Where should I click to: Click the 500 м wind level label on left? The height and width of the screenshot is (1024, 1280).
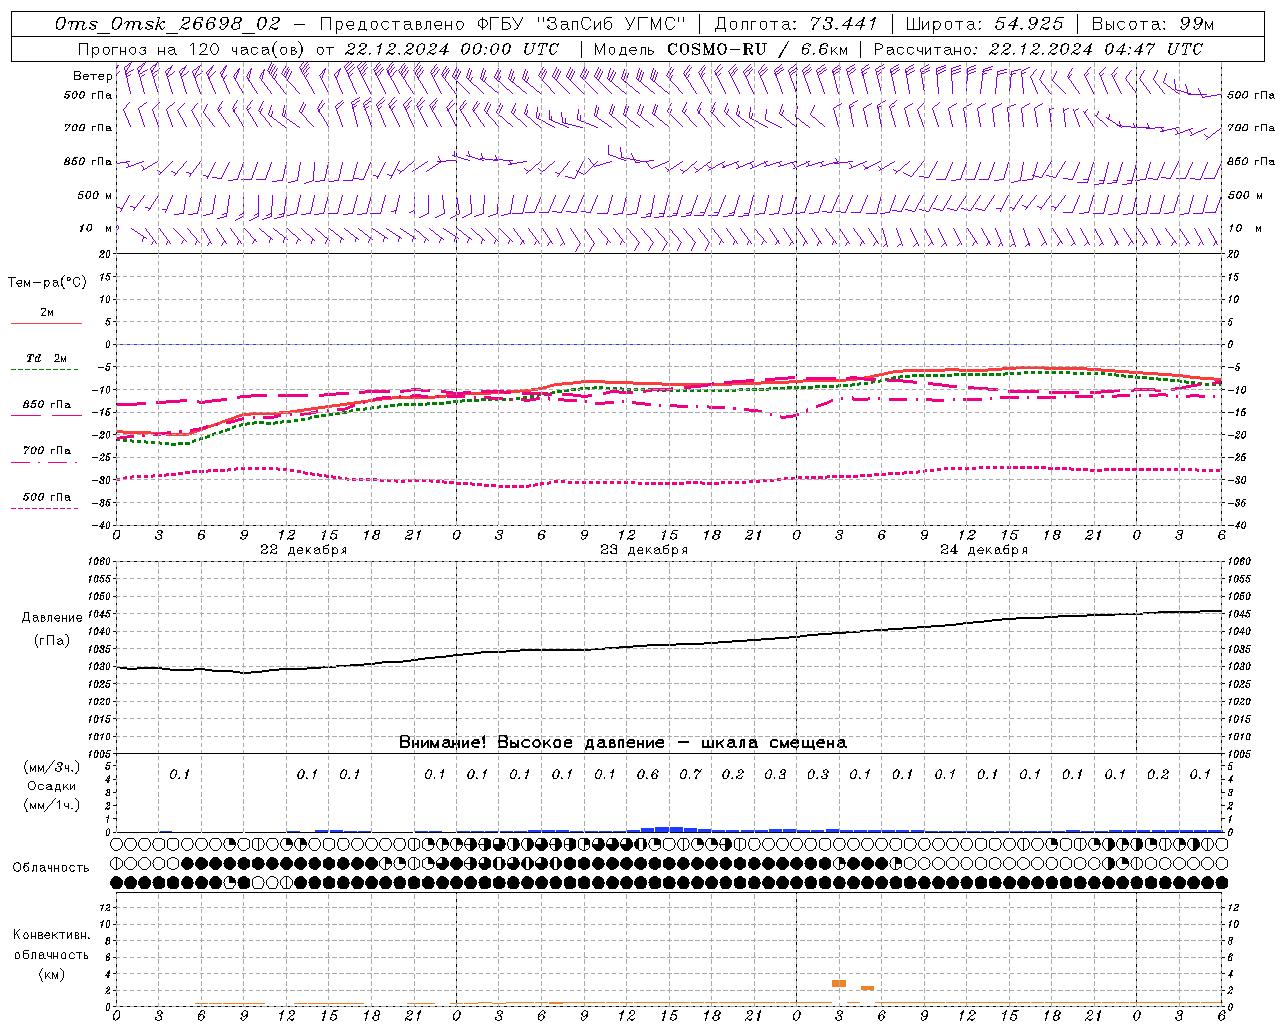(x=95, y=195)
